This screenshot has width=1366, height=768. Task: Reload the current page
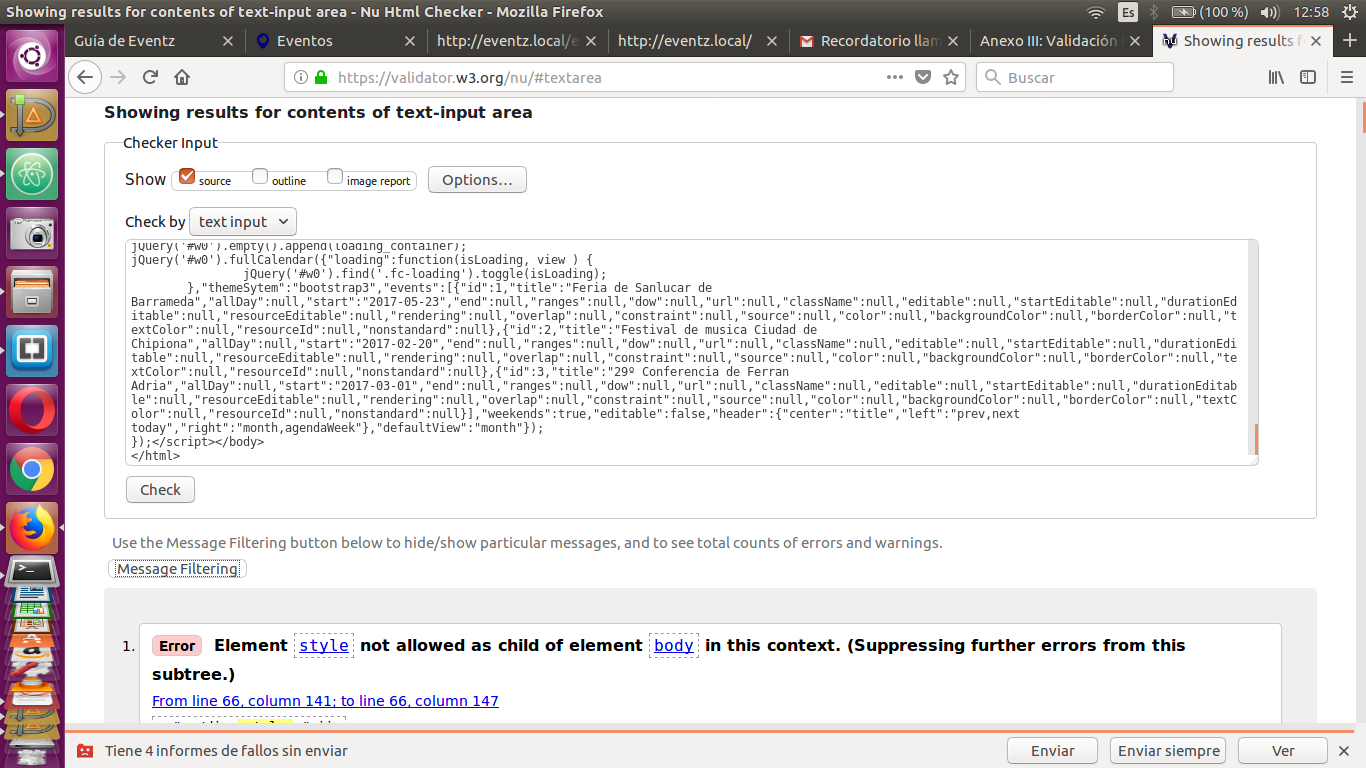(150, 77)
